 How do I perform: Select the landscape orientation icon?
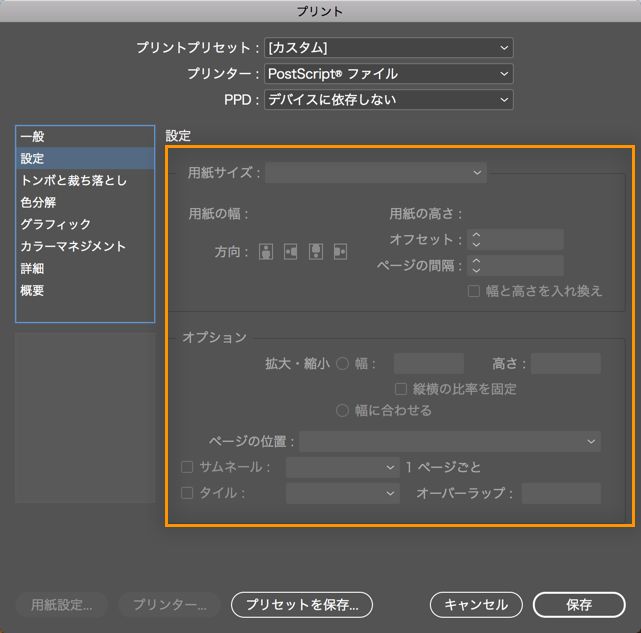291,251
